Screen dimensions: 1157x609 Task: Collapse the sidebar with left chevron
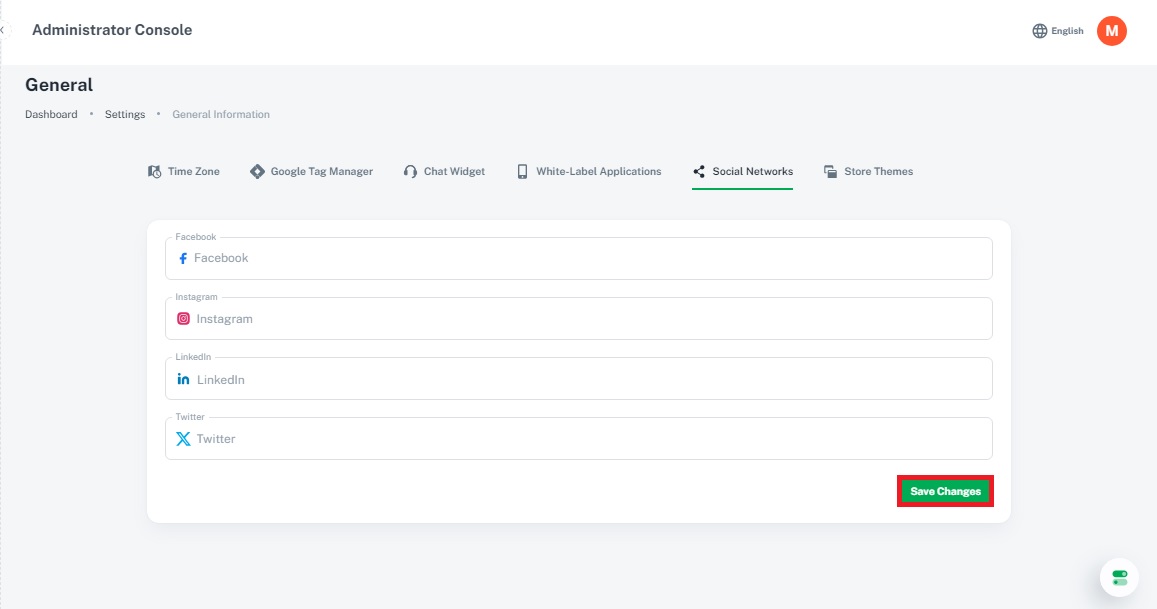pyautogui.click(x=3, y=30)
